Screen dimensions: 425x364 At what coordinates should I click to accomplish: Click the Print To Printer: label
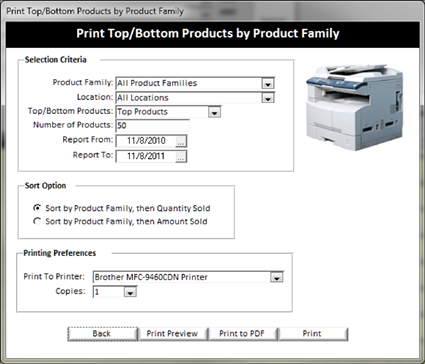(x=54, y=277)
